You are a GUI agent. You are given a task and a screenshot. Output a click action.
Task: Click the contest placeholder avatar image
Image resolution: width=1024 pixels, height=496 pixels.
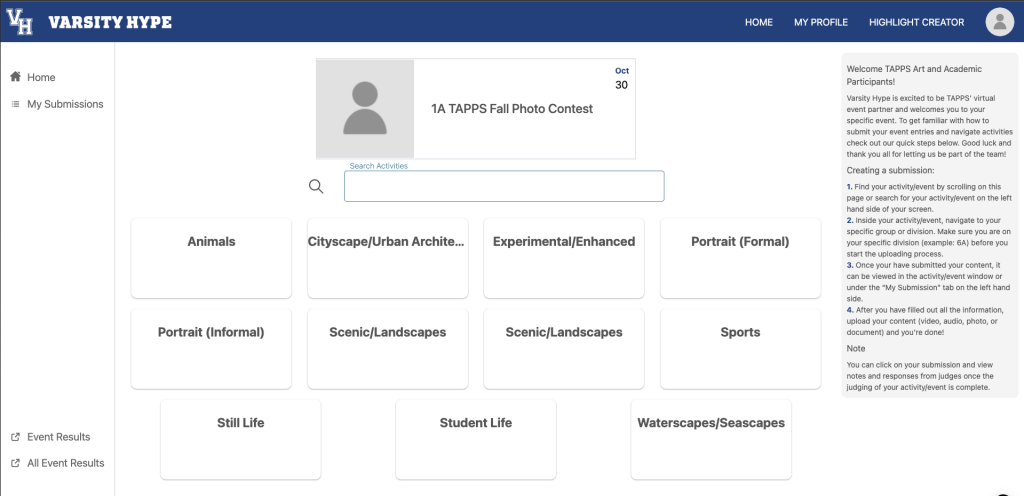(x=365, y=109)
